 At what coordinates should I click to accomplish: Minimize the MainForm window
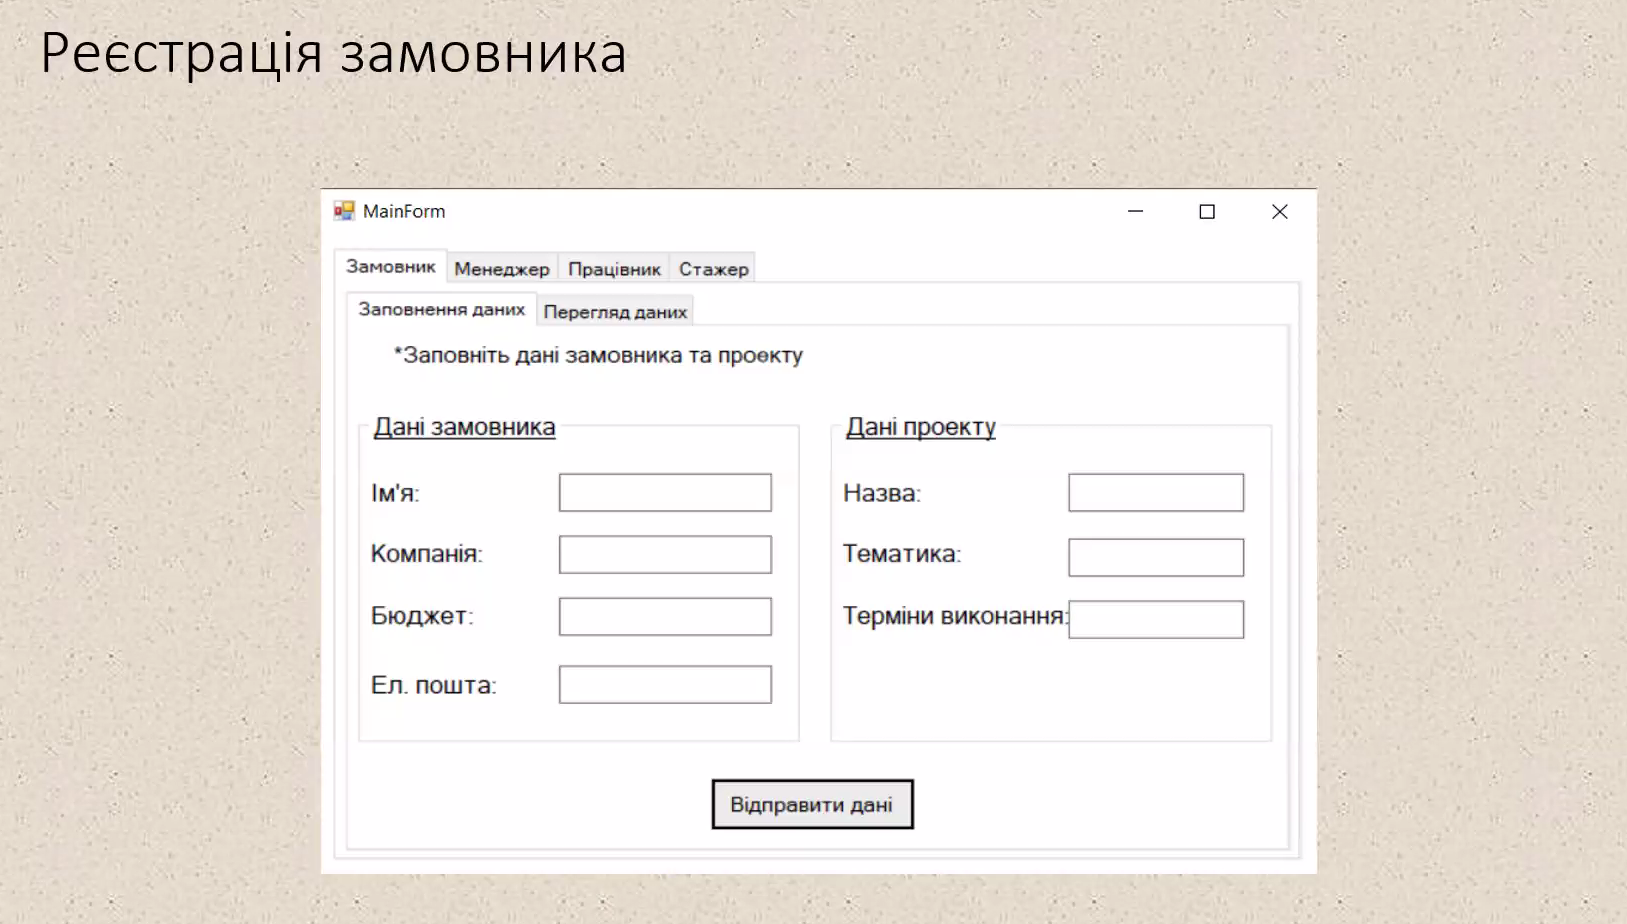(1135, 211)
